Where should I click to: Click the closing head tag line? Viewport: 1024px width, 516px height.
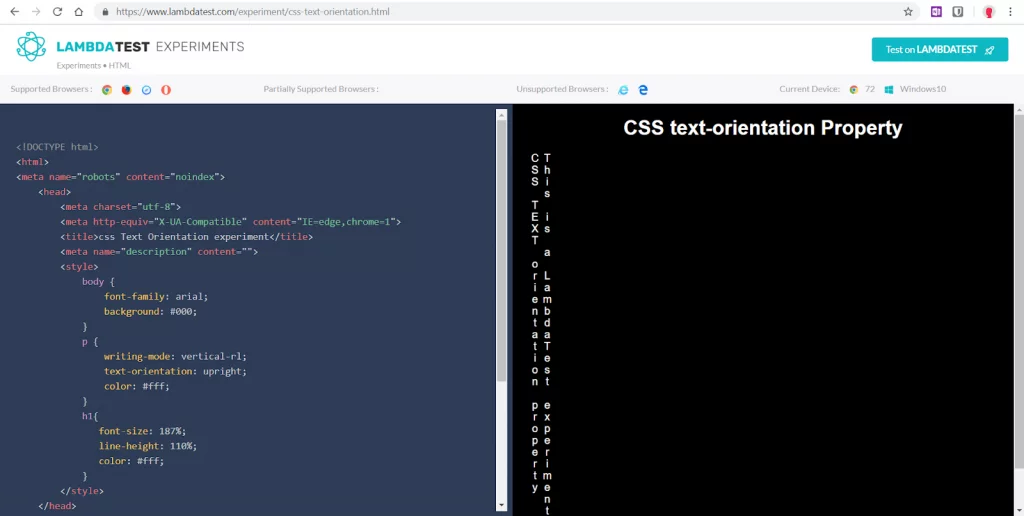click(x=57, y=506)
